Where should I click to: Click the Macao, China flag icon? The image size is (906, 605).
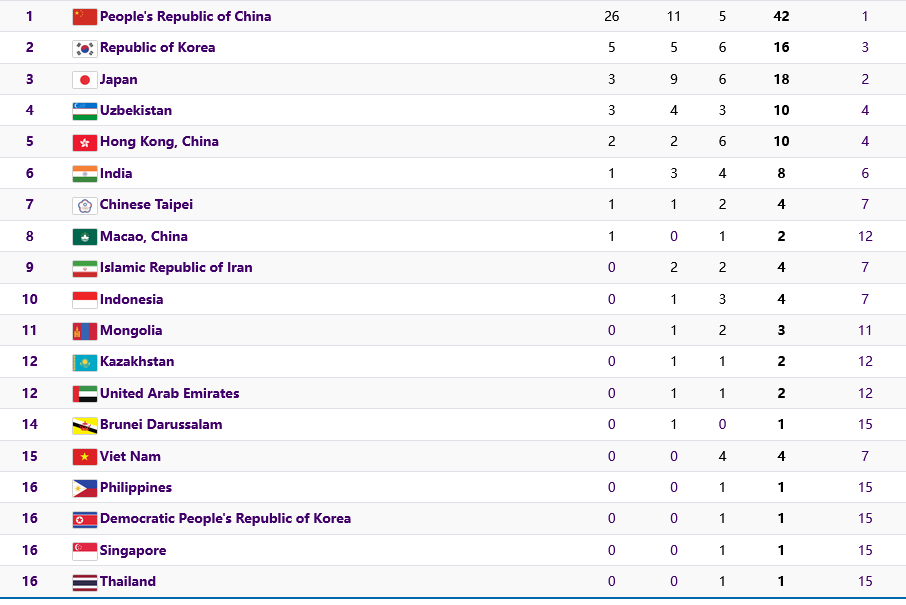[x=84, y=237]
